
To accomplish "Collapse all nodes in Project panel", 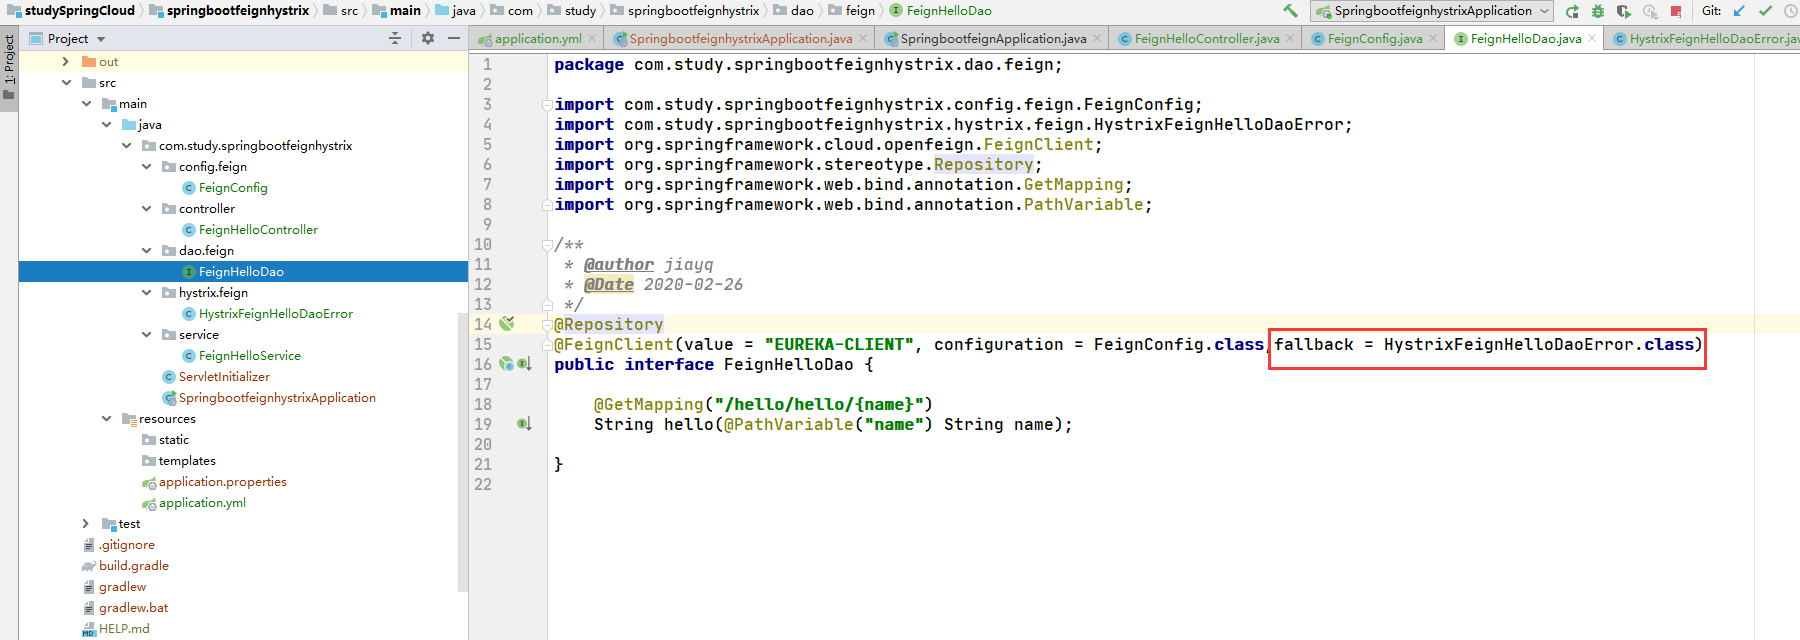I will coord(395,38).
